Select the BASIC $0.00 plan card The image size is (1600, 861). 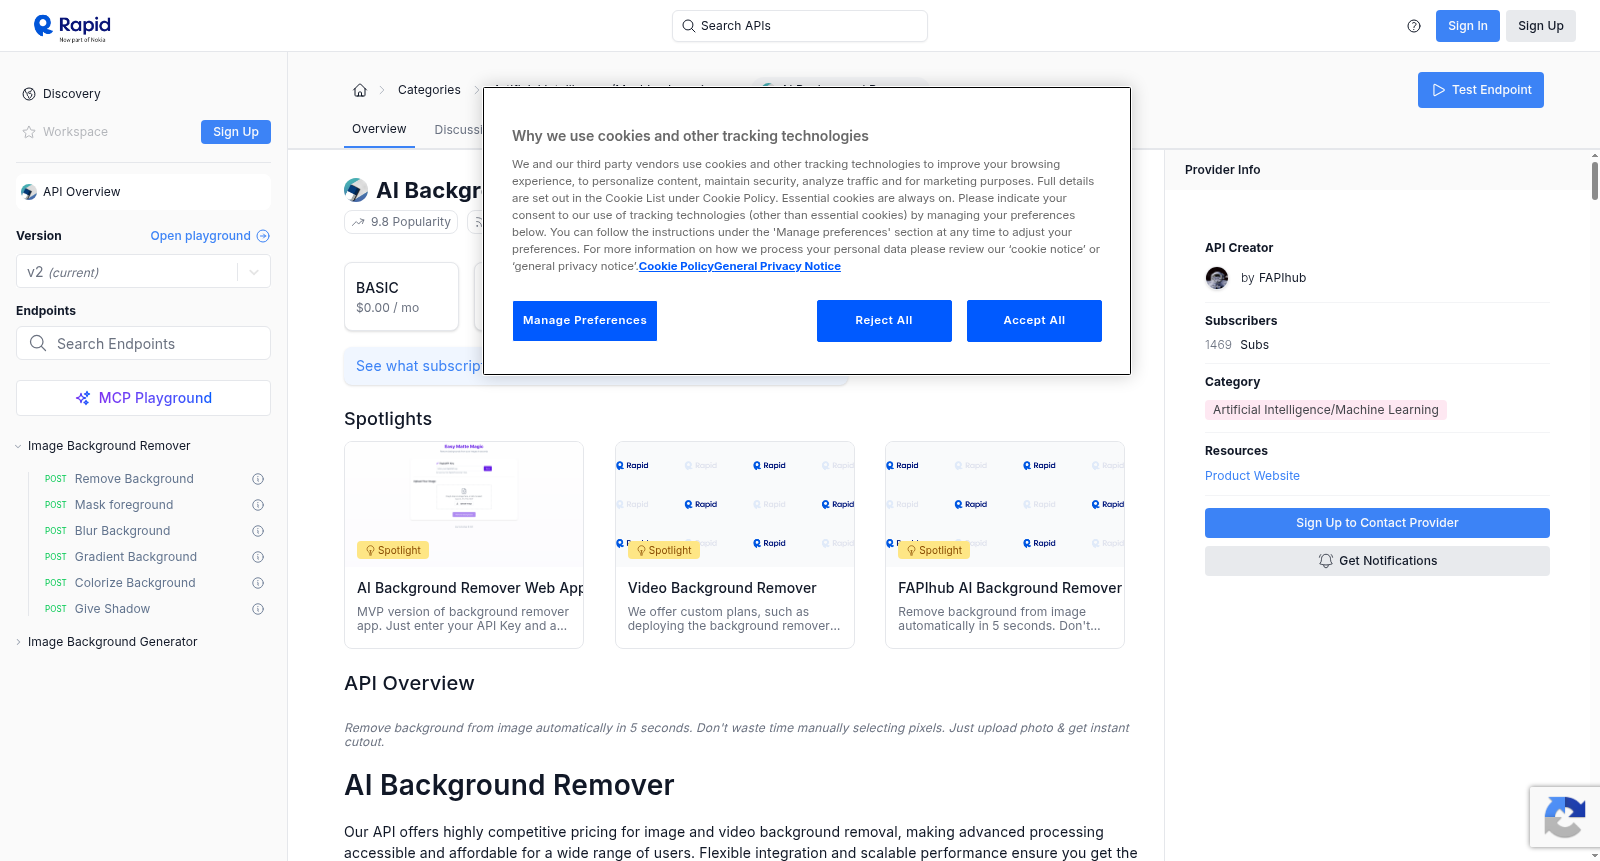pyautogui.click(x=401, y=297)
